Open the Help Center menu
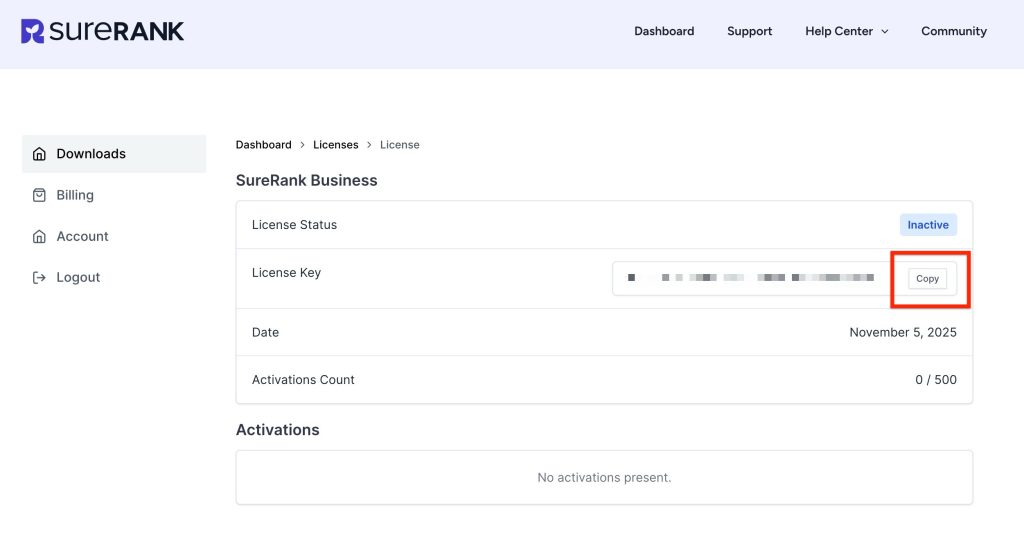The image size is (1024, 548). click(838, 31)
